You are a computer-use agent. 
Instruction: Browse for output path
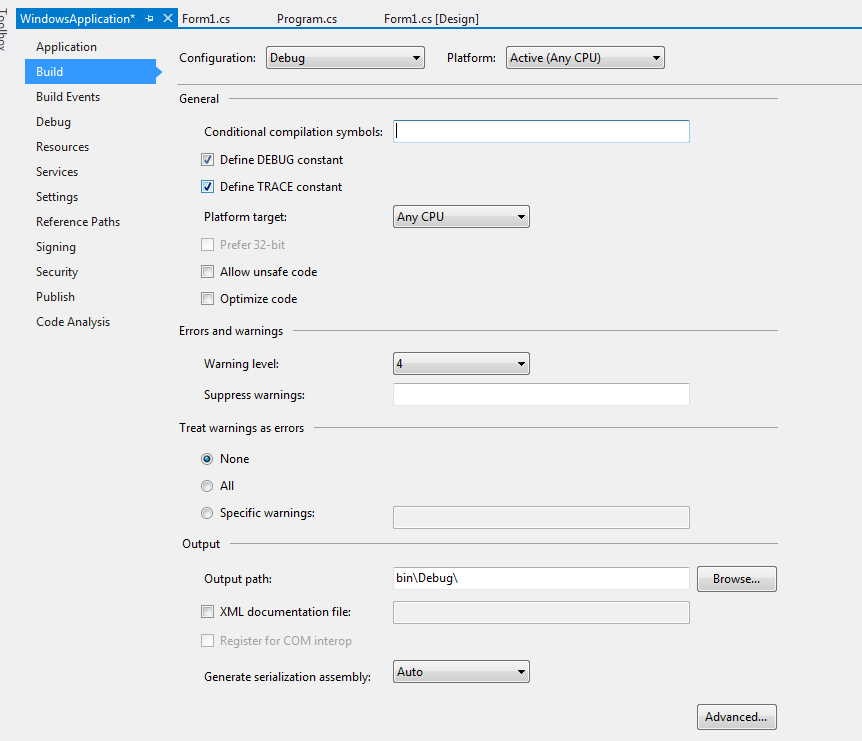click(737, 579)
